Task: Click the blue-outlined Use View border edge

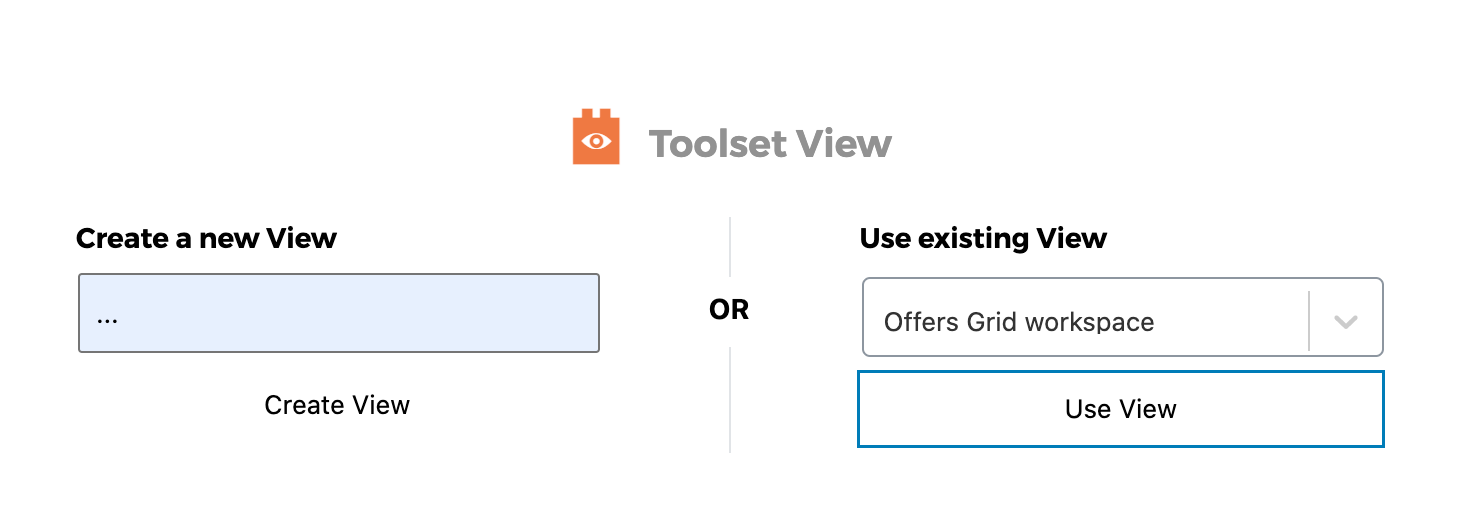Action: (x=1121, y=372)
